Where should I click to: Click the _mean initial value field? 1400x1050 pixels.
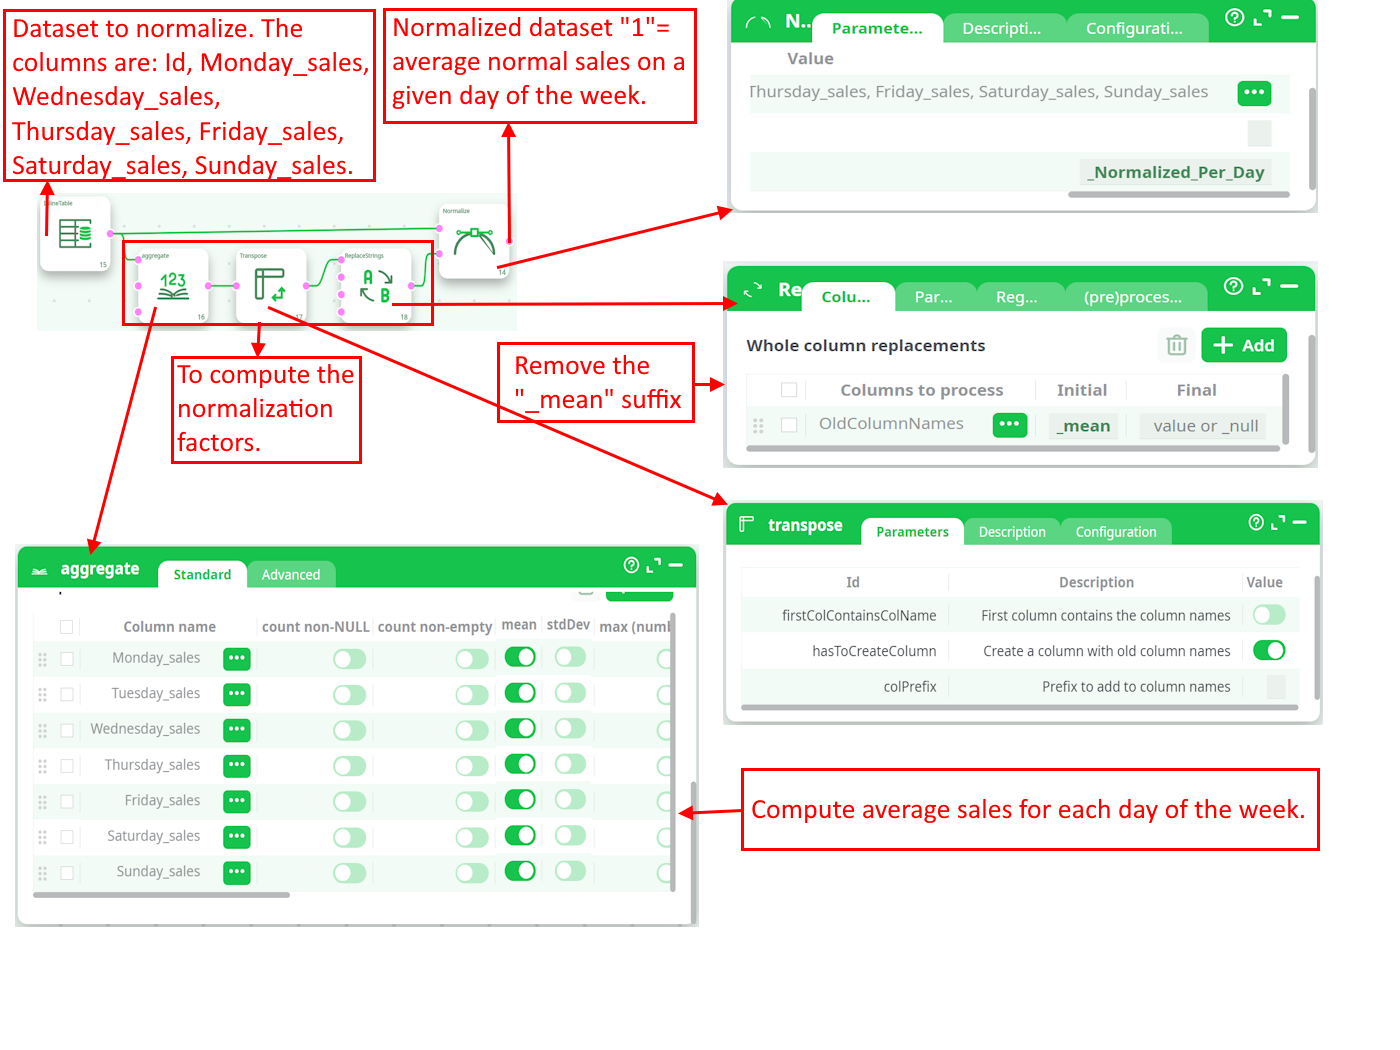click(x=1086, y=426)
